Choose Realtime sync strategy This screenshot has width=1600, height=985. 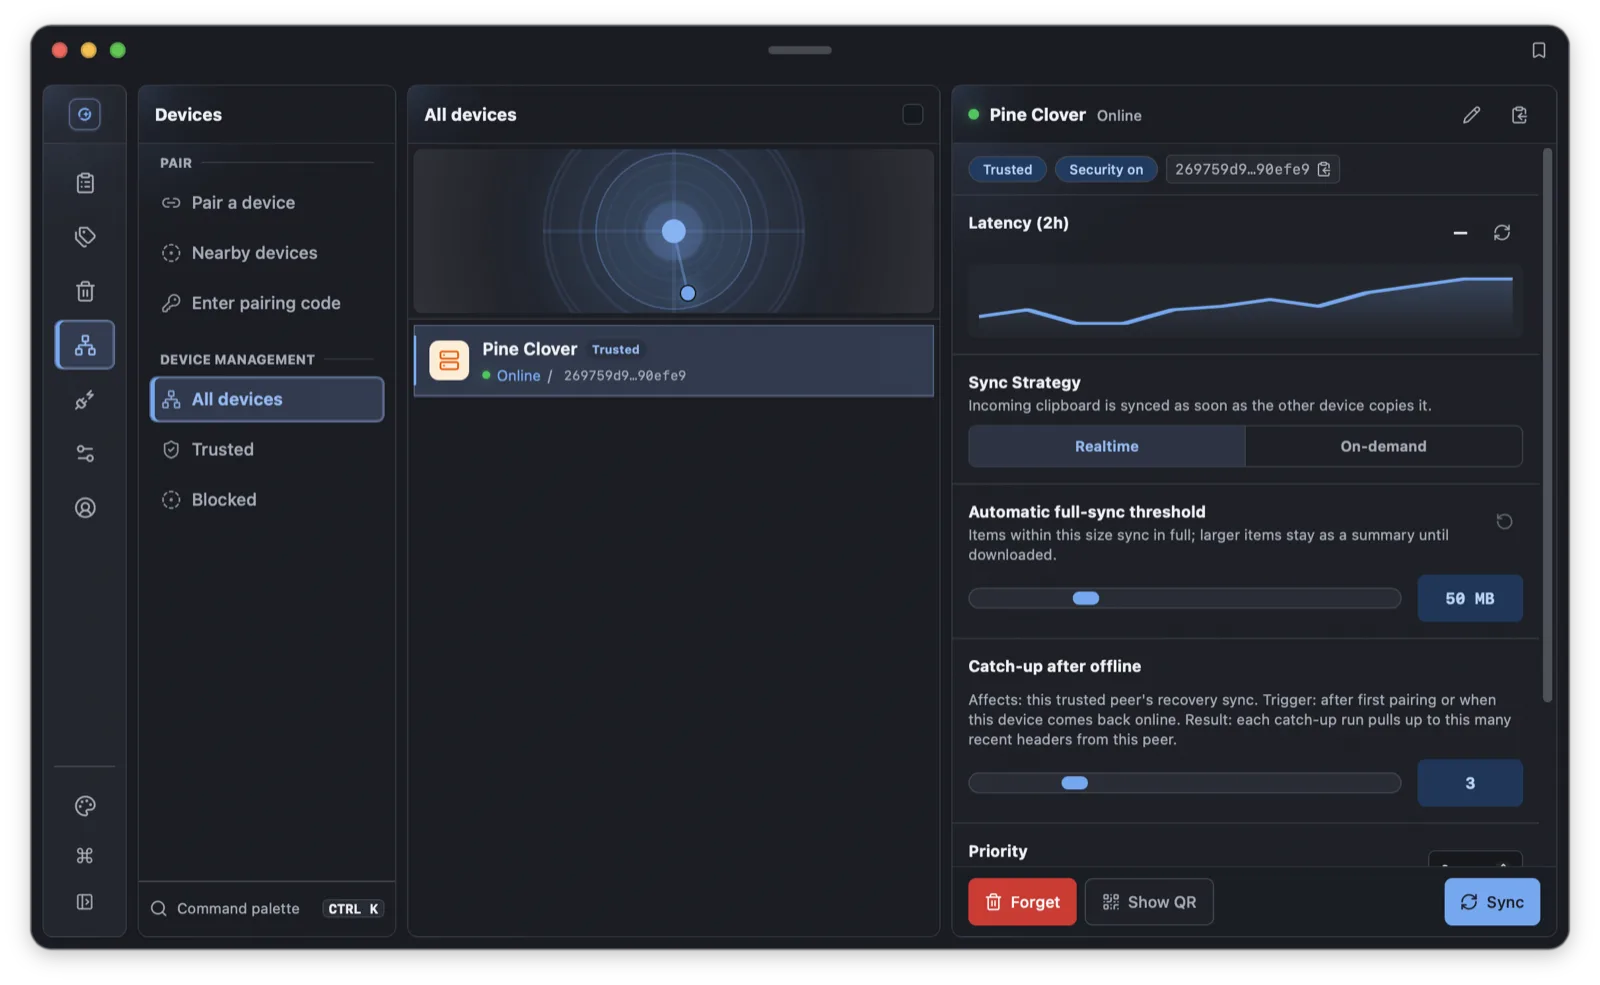[x=1107, y=446]
